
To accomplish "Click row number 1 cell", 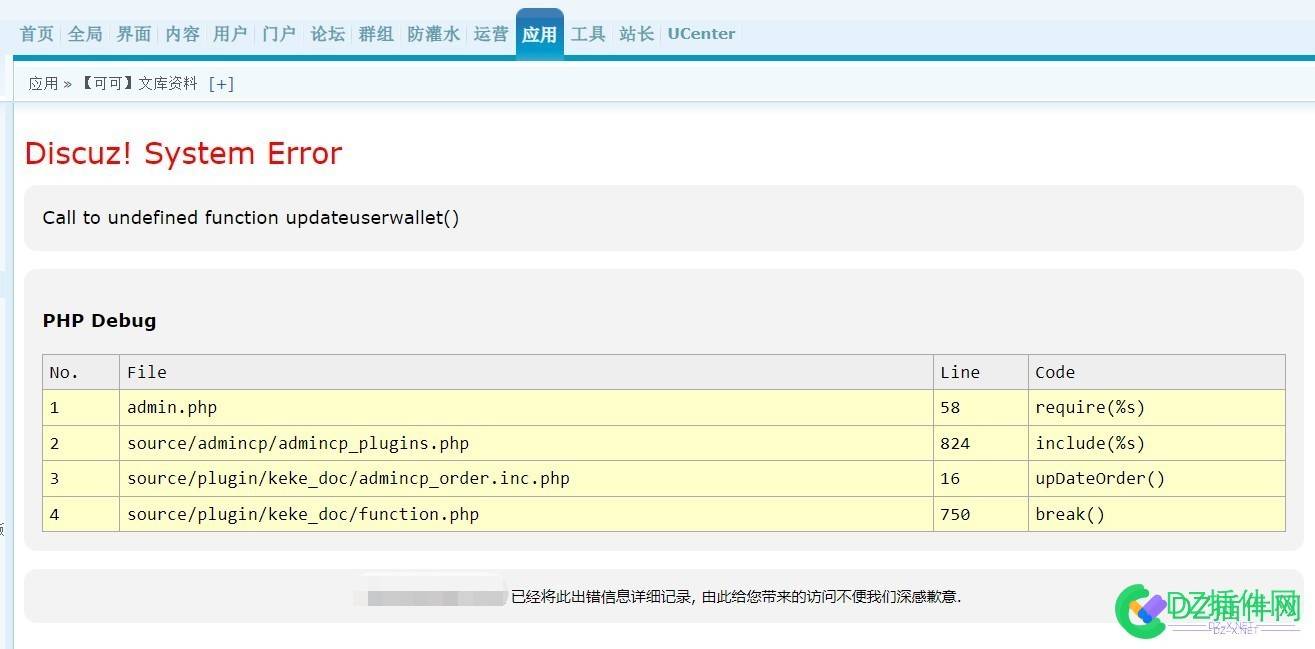I will pyautogui.click(x=81, y=408).
